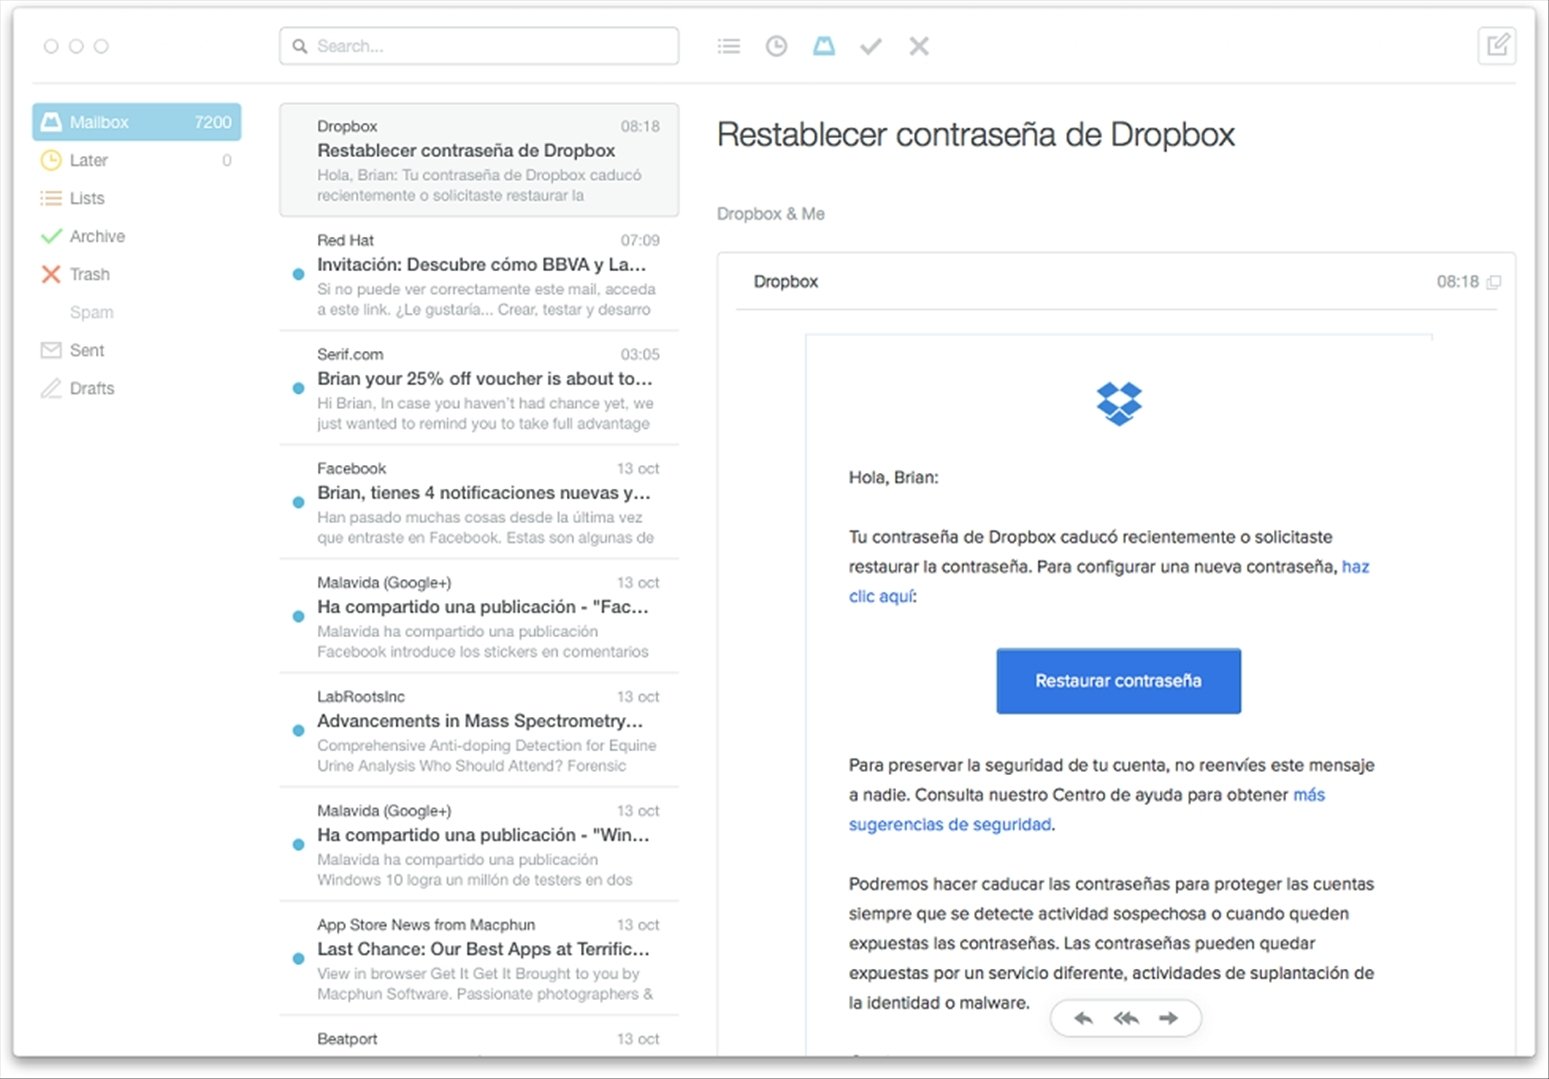Click the Archive checkmark icon in sidebar
Image resolution: width=1549 pixels, height=1079 pixels.
click(x=51, y=236)
